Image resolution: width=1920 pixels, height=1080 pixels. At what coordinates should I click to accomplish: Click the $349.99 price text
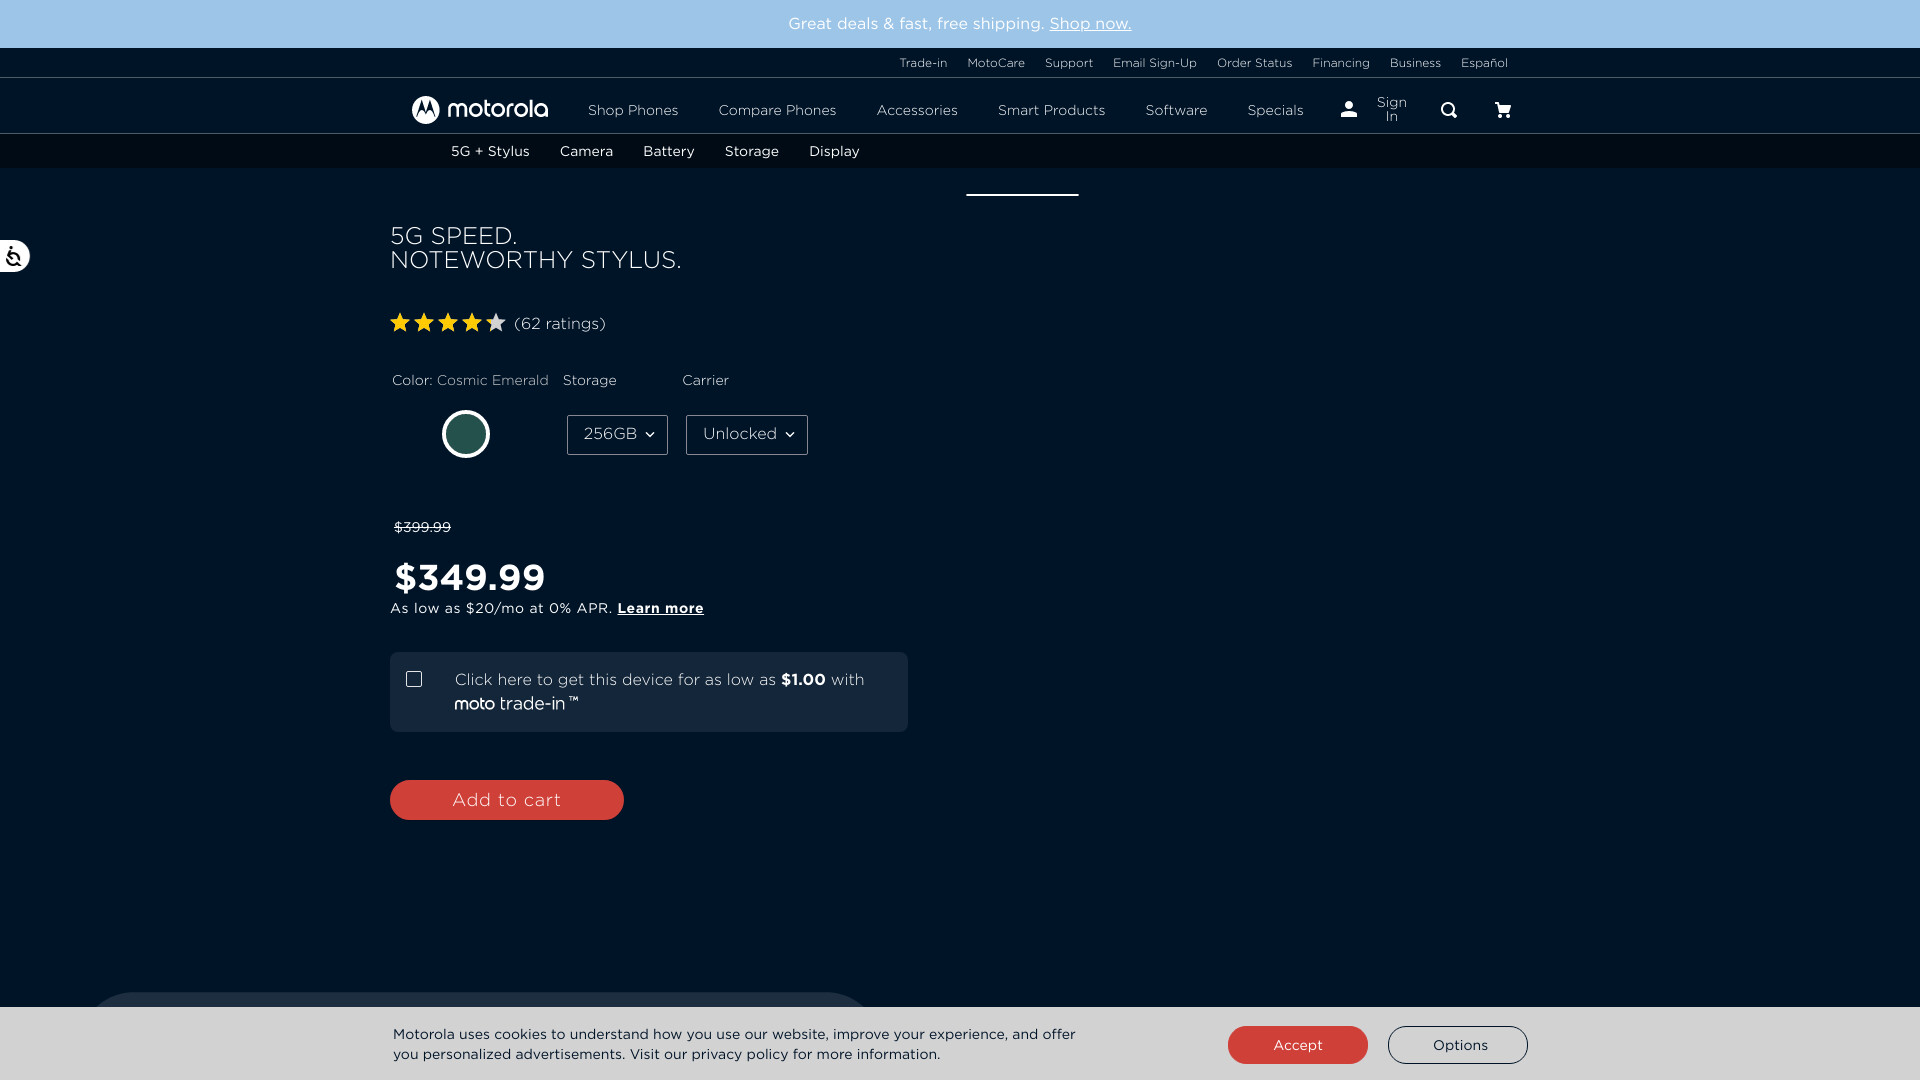(469, 577)
